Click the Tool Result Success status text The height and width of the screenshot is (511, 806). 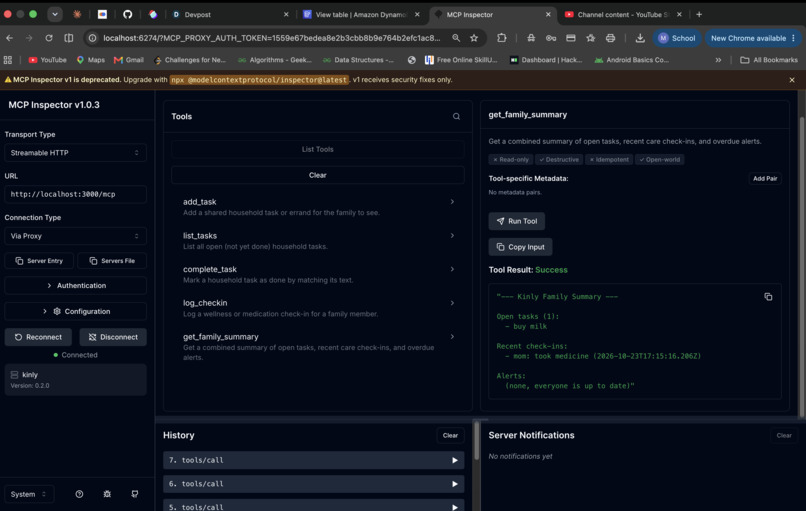click(x=551, y=270)
